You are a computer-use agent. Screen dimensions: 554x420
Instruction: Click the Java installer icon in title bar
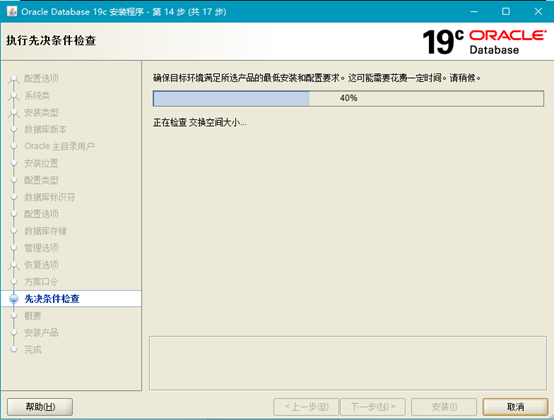(x=12, y=11)
